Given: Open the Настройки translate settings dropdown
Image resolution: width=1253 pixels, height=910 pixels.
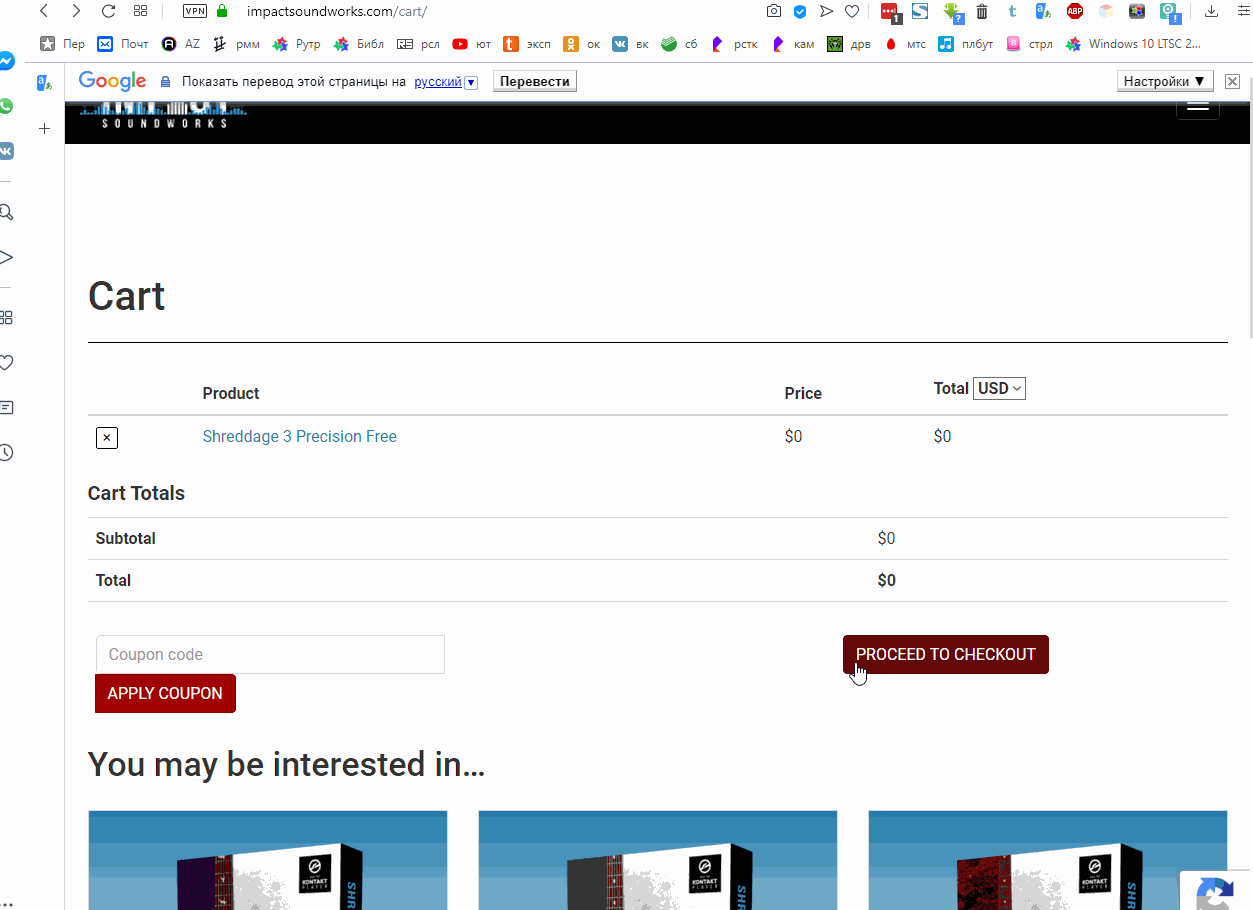Looking at the screenshot, I should (1165, 81).
